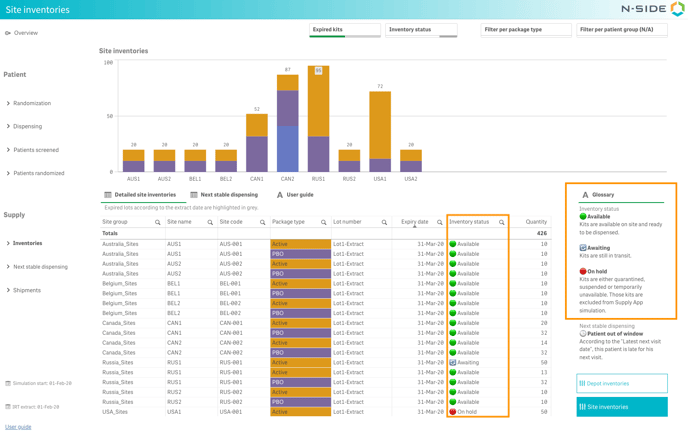Screen dimensions: 688x433
Task: Click the N-SIDE logo
Action: [x=651, y=9]
